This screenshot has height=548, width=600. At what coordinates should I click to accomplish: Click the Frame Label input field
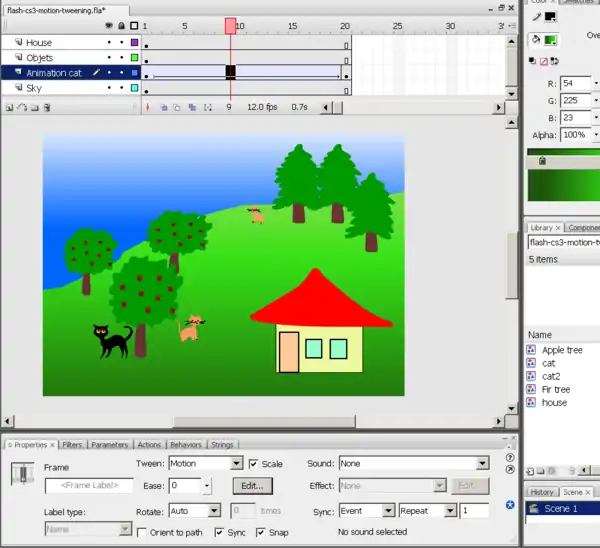(x=89, y=485)
